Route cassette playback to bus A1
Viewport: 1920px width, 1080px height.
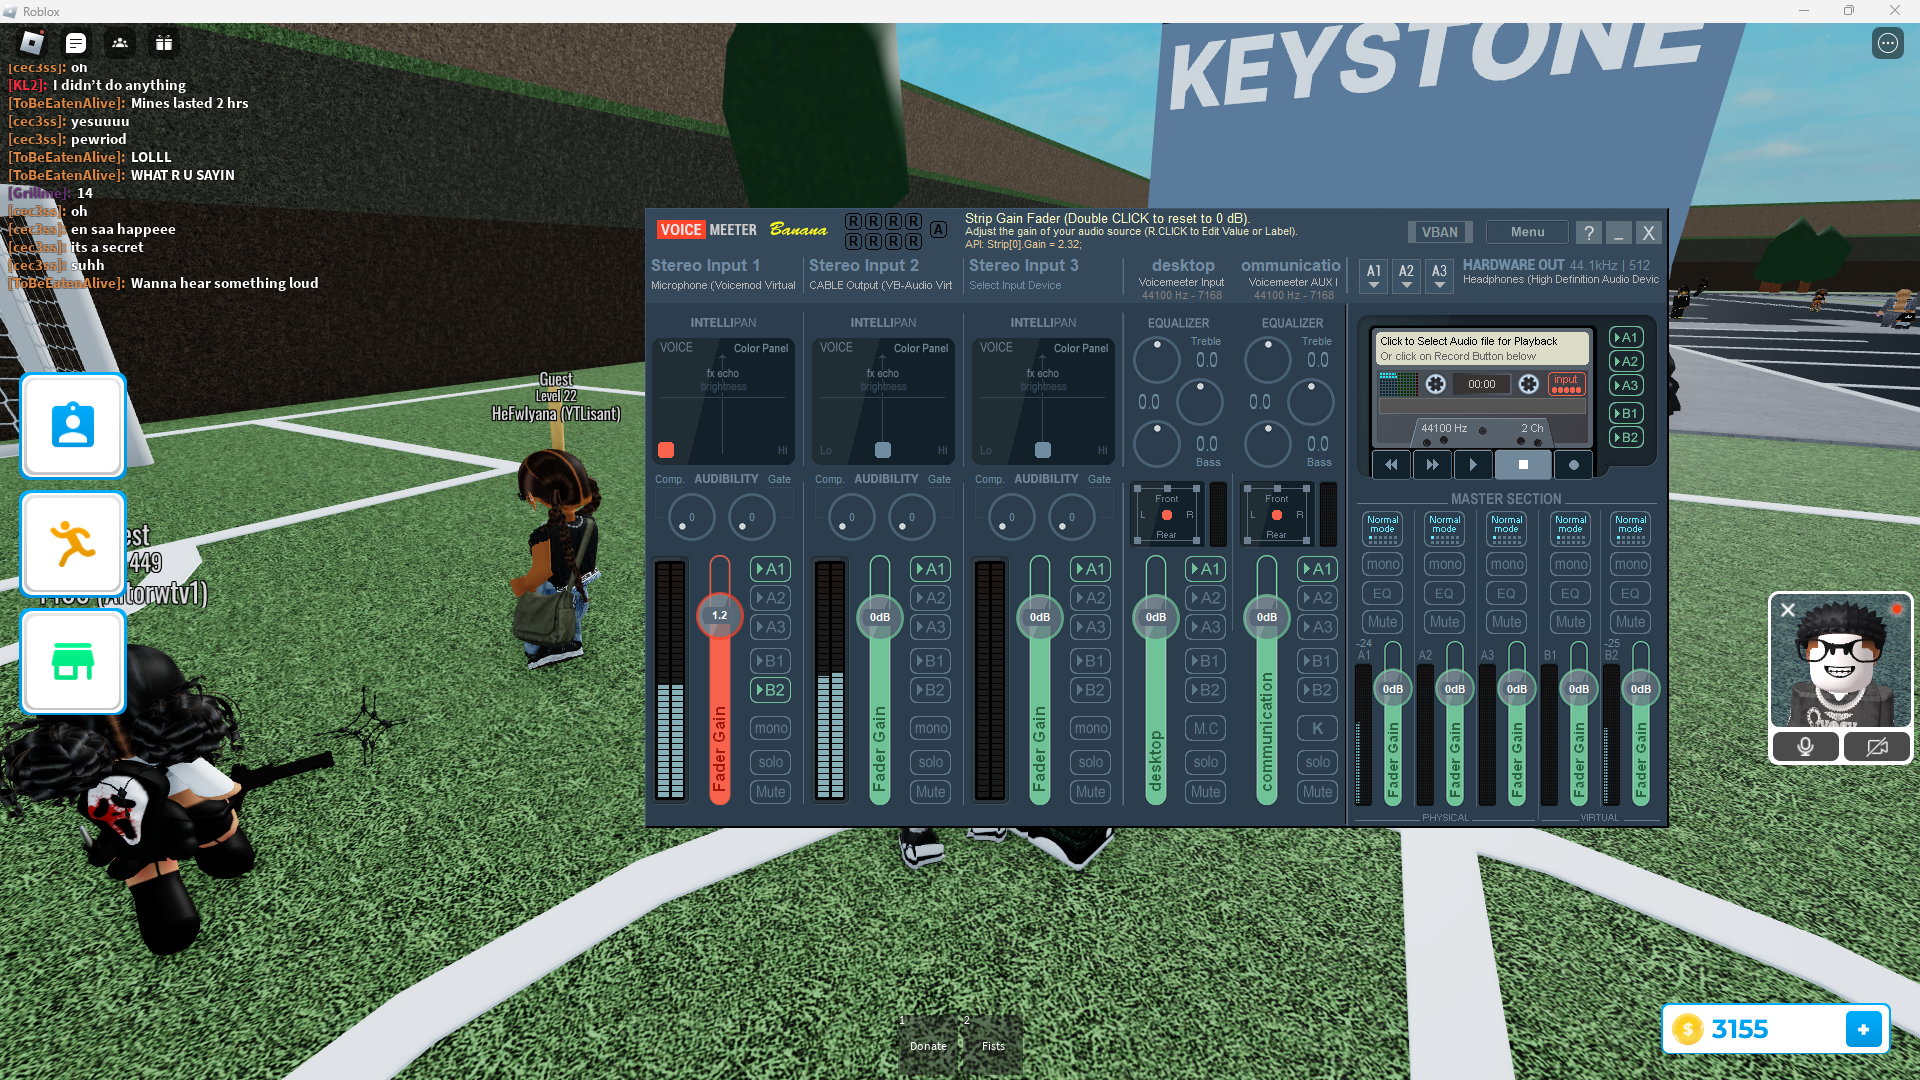point(1626,338)
